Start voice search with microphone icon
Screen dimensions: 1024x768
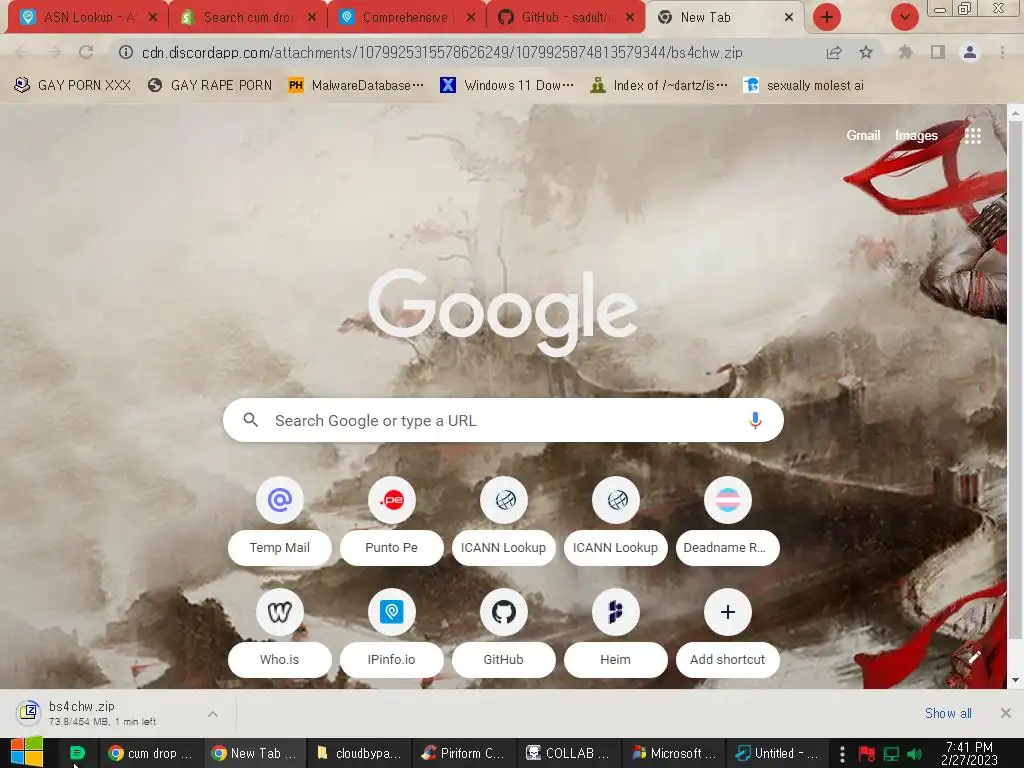755,420
